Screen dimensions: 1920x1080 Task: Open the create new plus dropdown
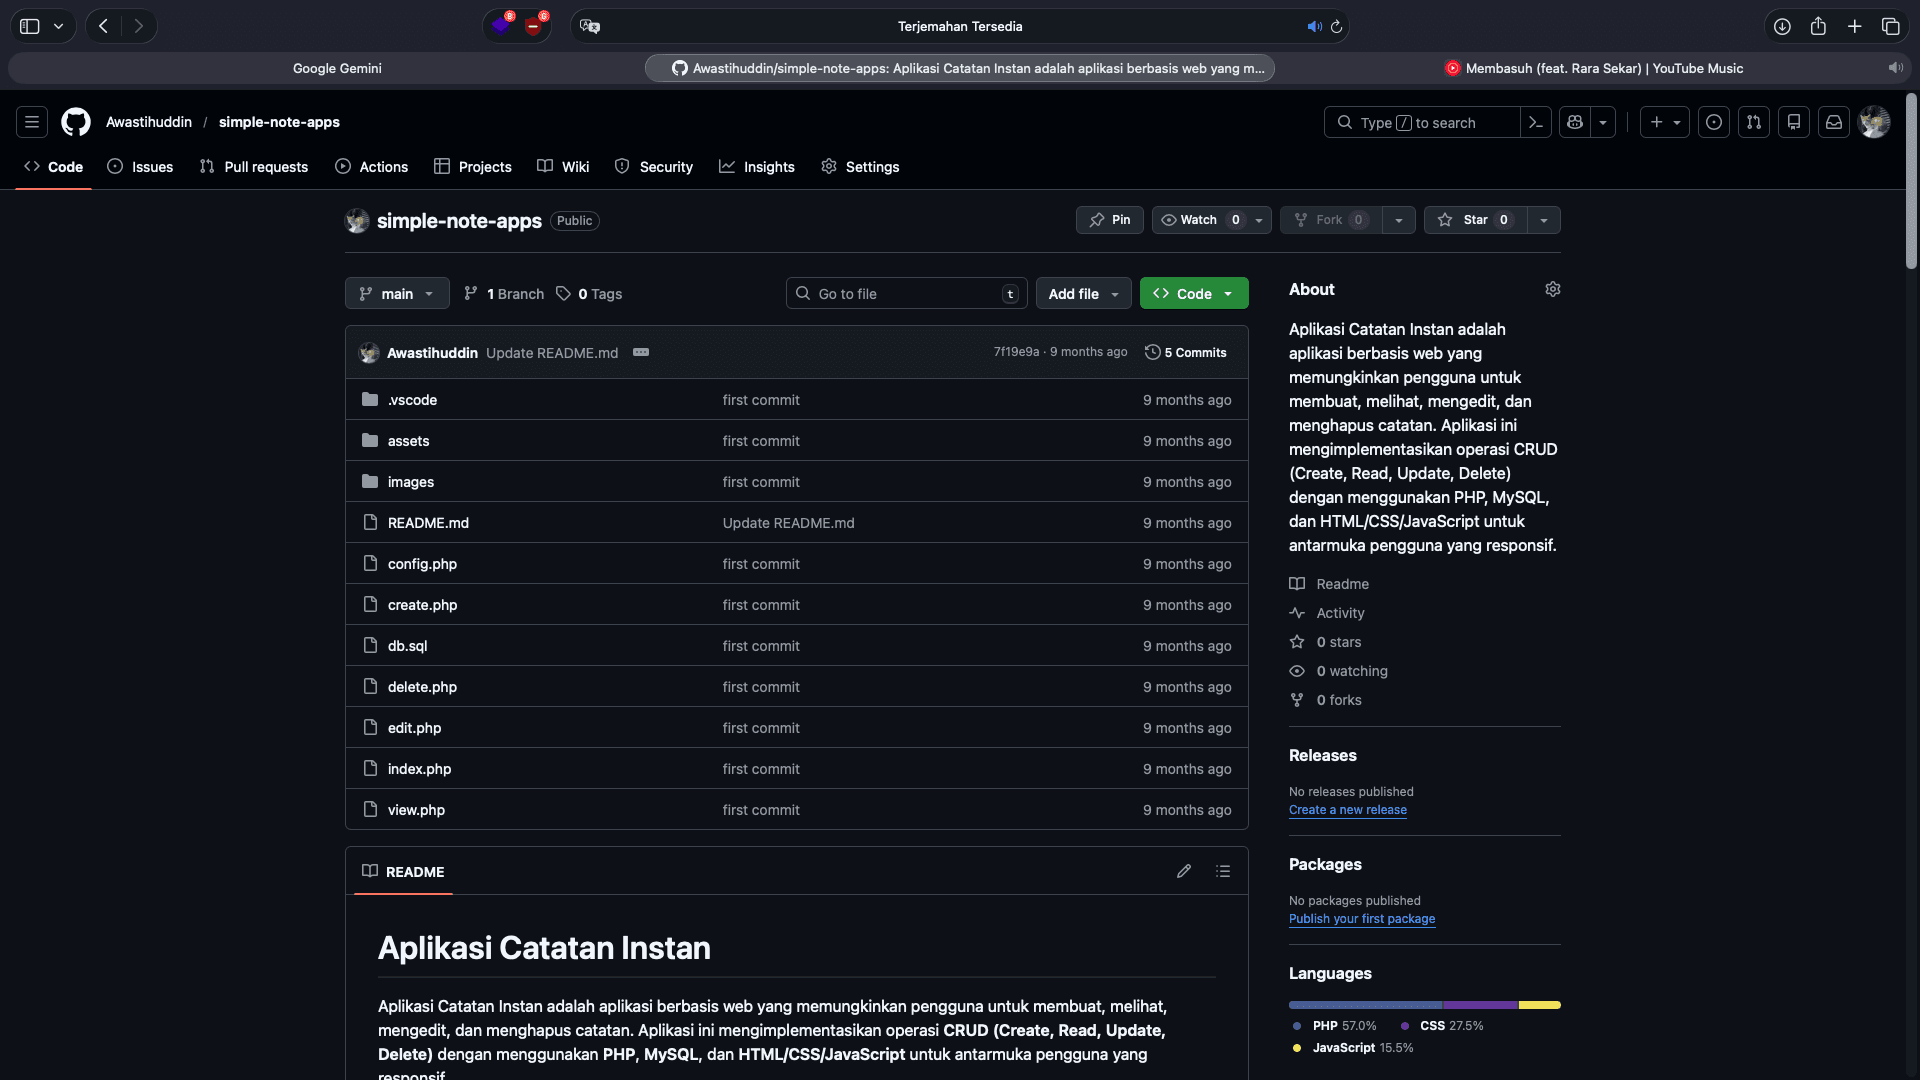pos(1665,122)
